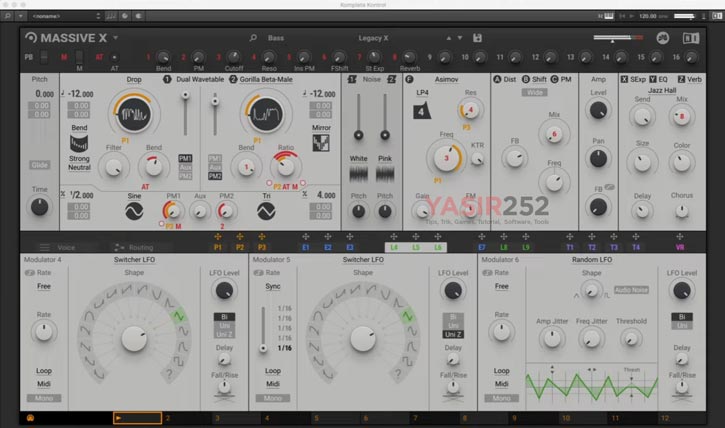Open the Drop wavetable category menu
This screenshot has width=725, height=428.
(x=134, y=79)
